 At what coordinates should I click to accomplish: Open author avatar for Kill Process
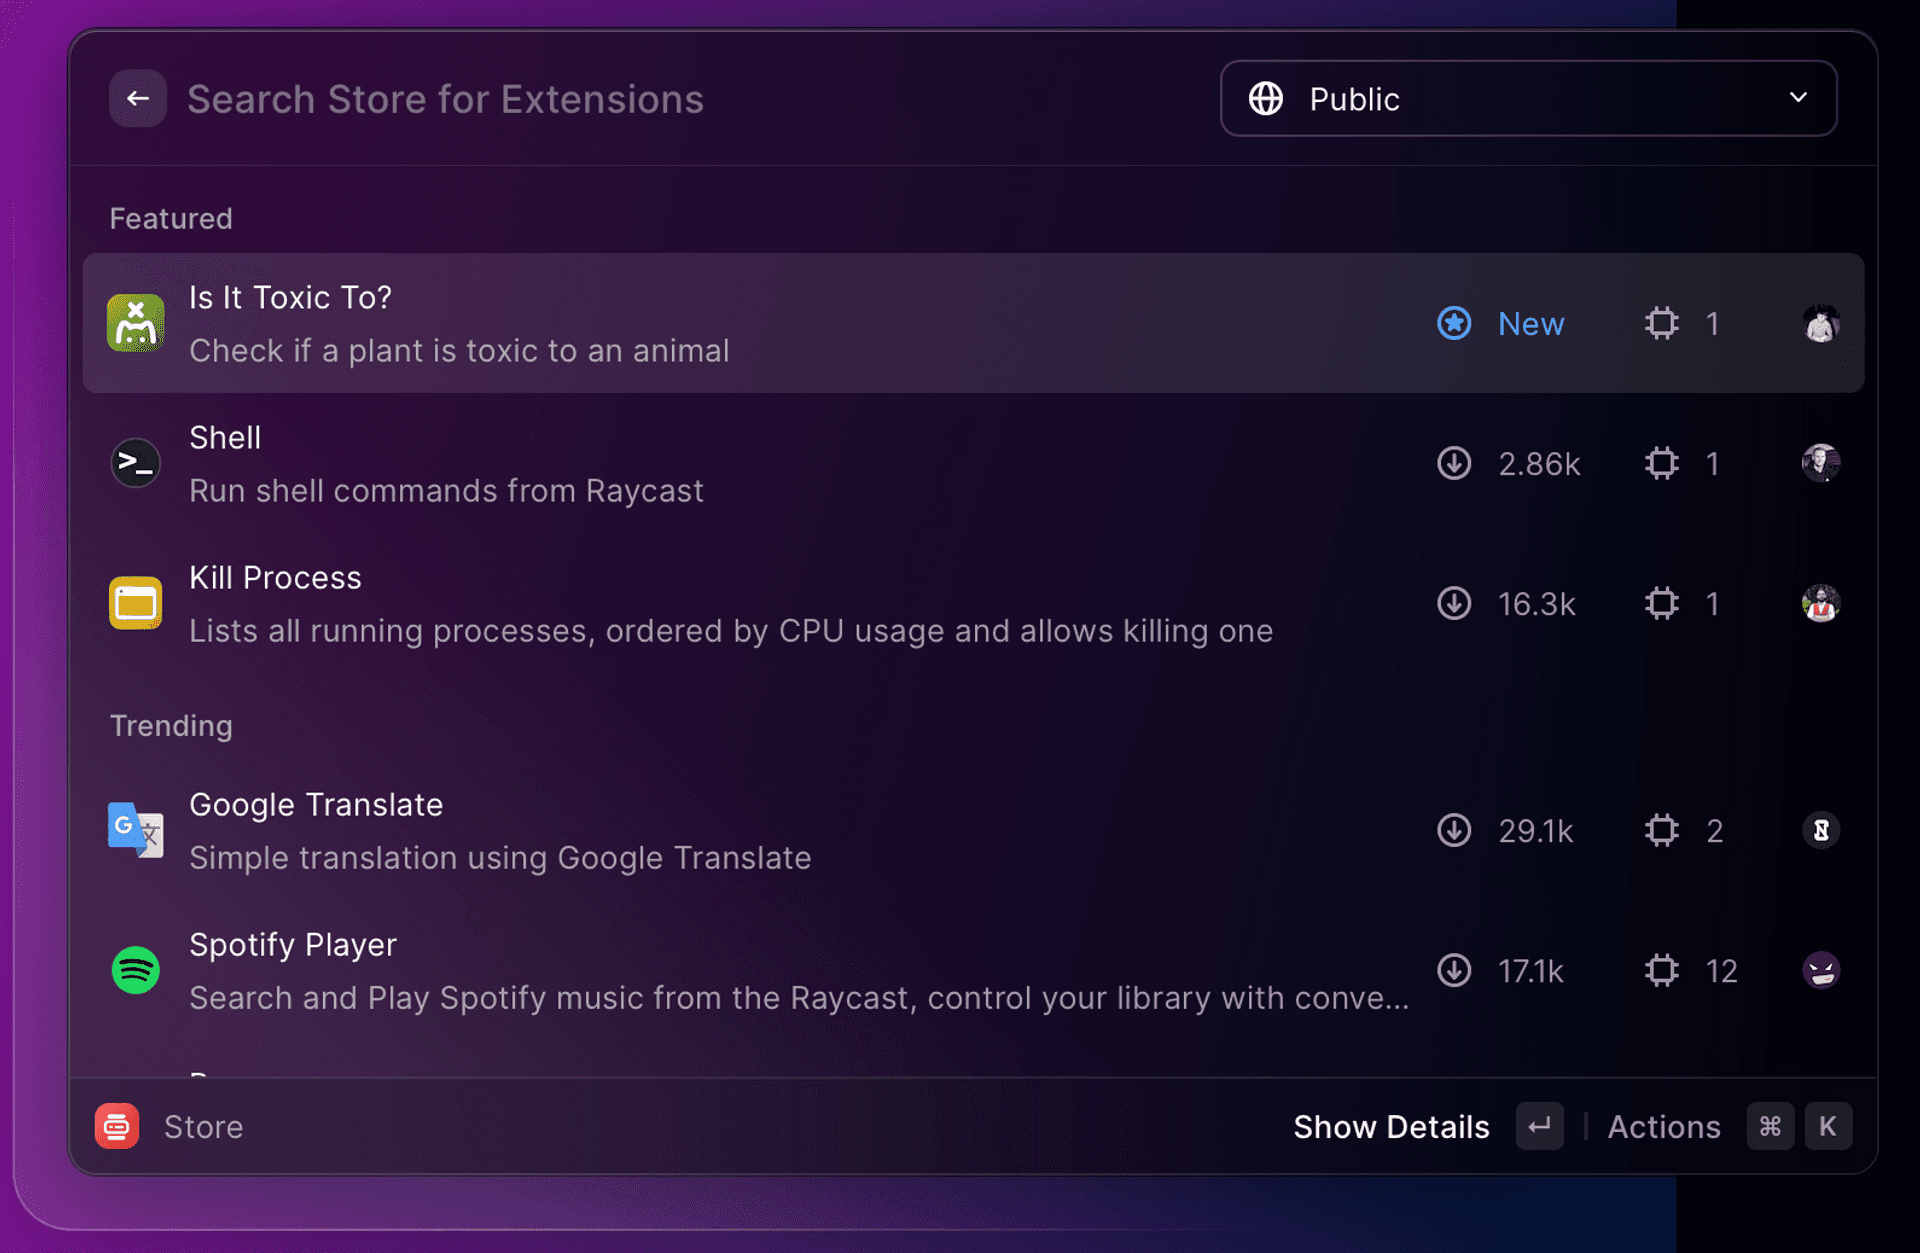[1821, 603]
